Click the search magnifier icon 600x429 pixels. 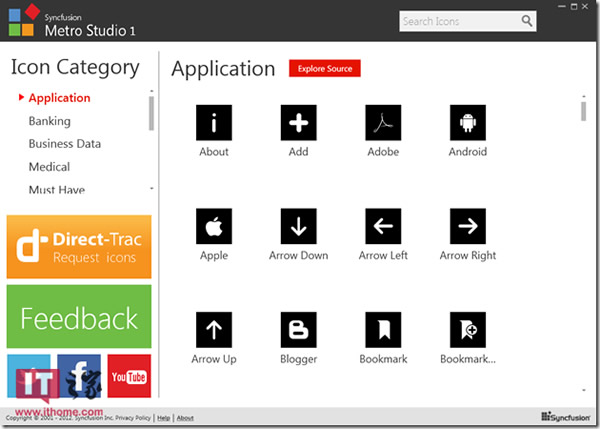pyautogui.click(x=527, y=21)
